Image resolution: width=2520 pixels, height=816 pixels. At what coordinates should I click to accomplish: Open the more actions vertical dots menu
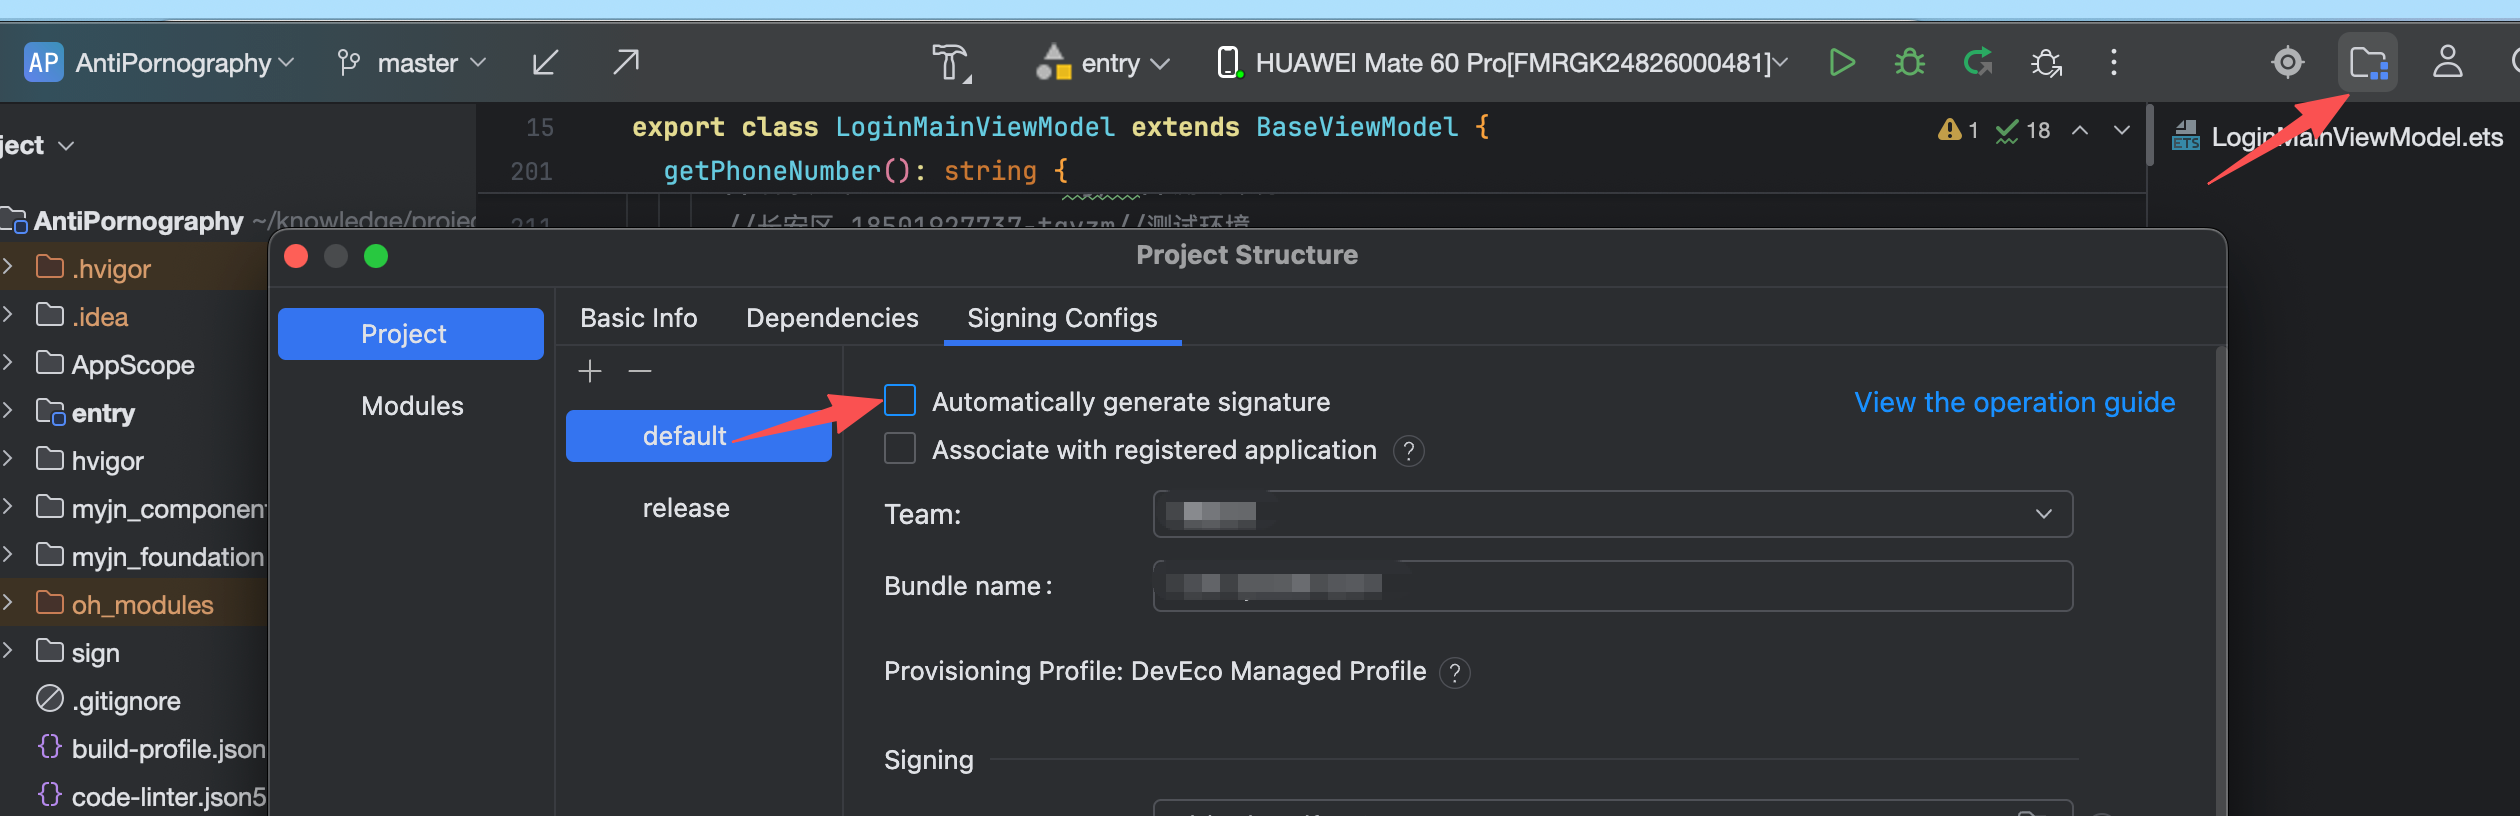(x=2113, y=63)
